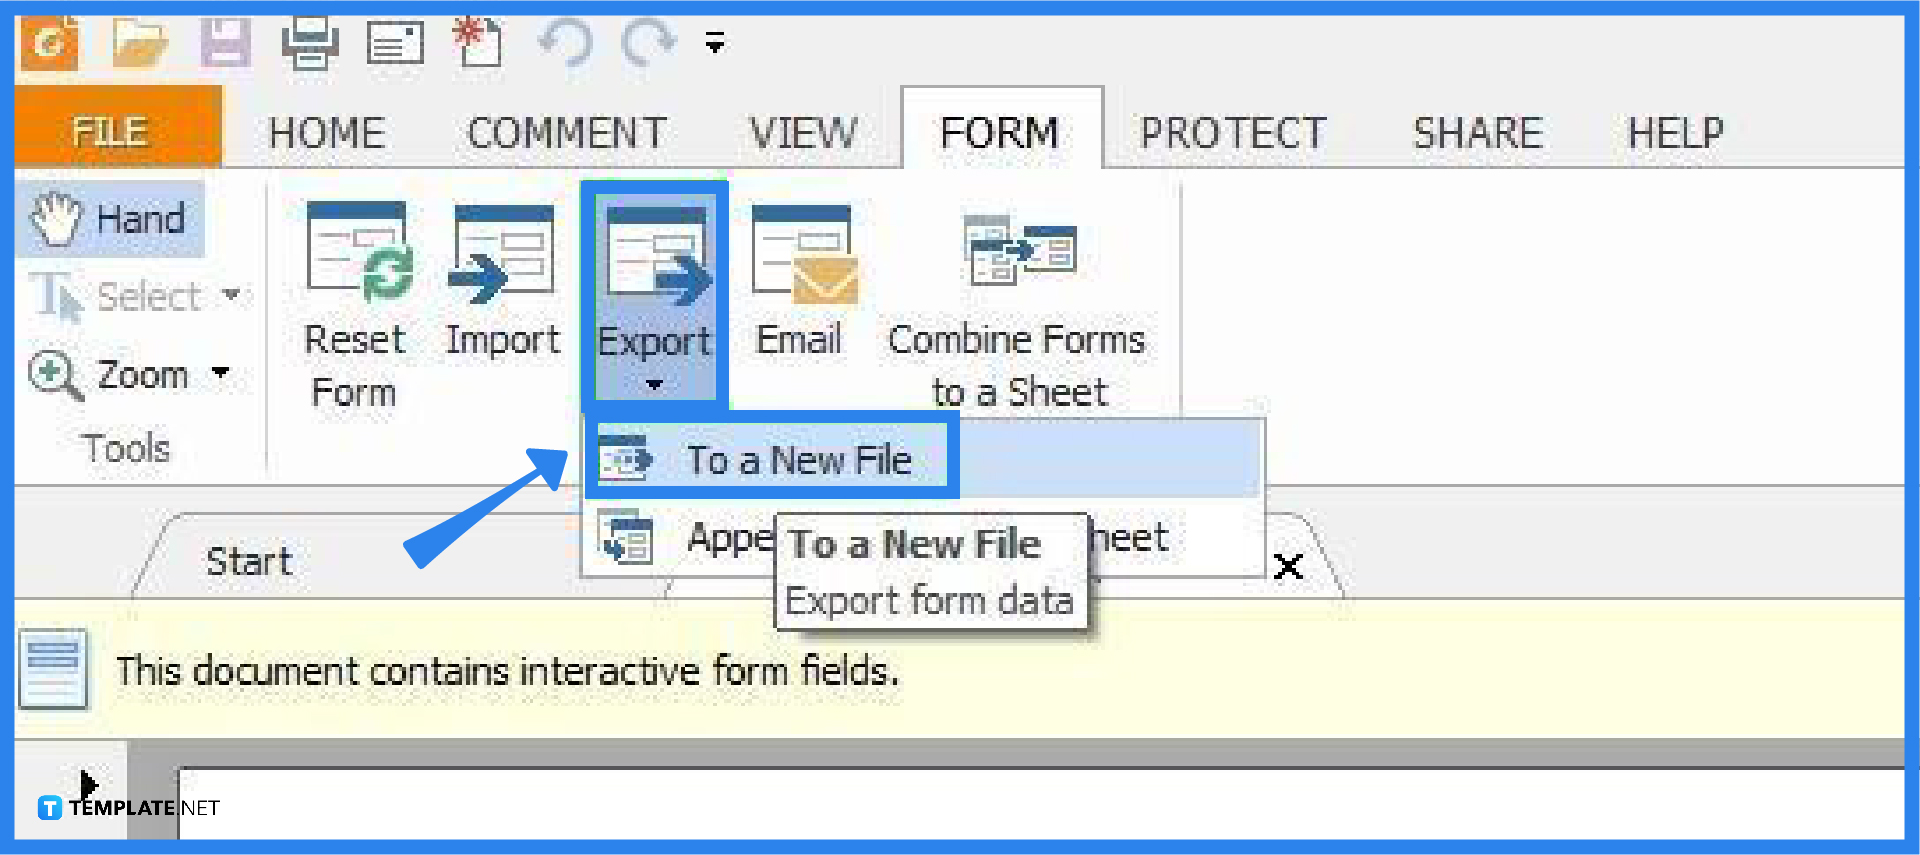The image size is (1920, 855).
Task: Switch to the PROTECT tab
Action: [1233, 130]
